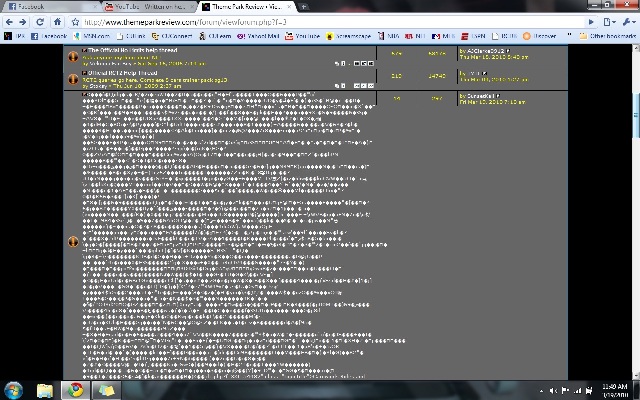Close the Theme Park Review tab
This screenshot has height=400, width=640.
(x=289, y=7)
